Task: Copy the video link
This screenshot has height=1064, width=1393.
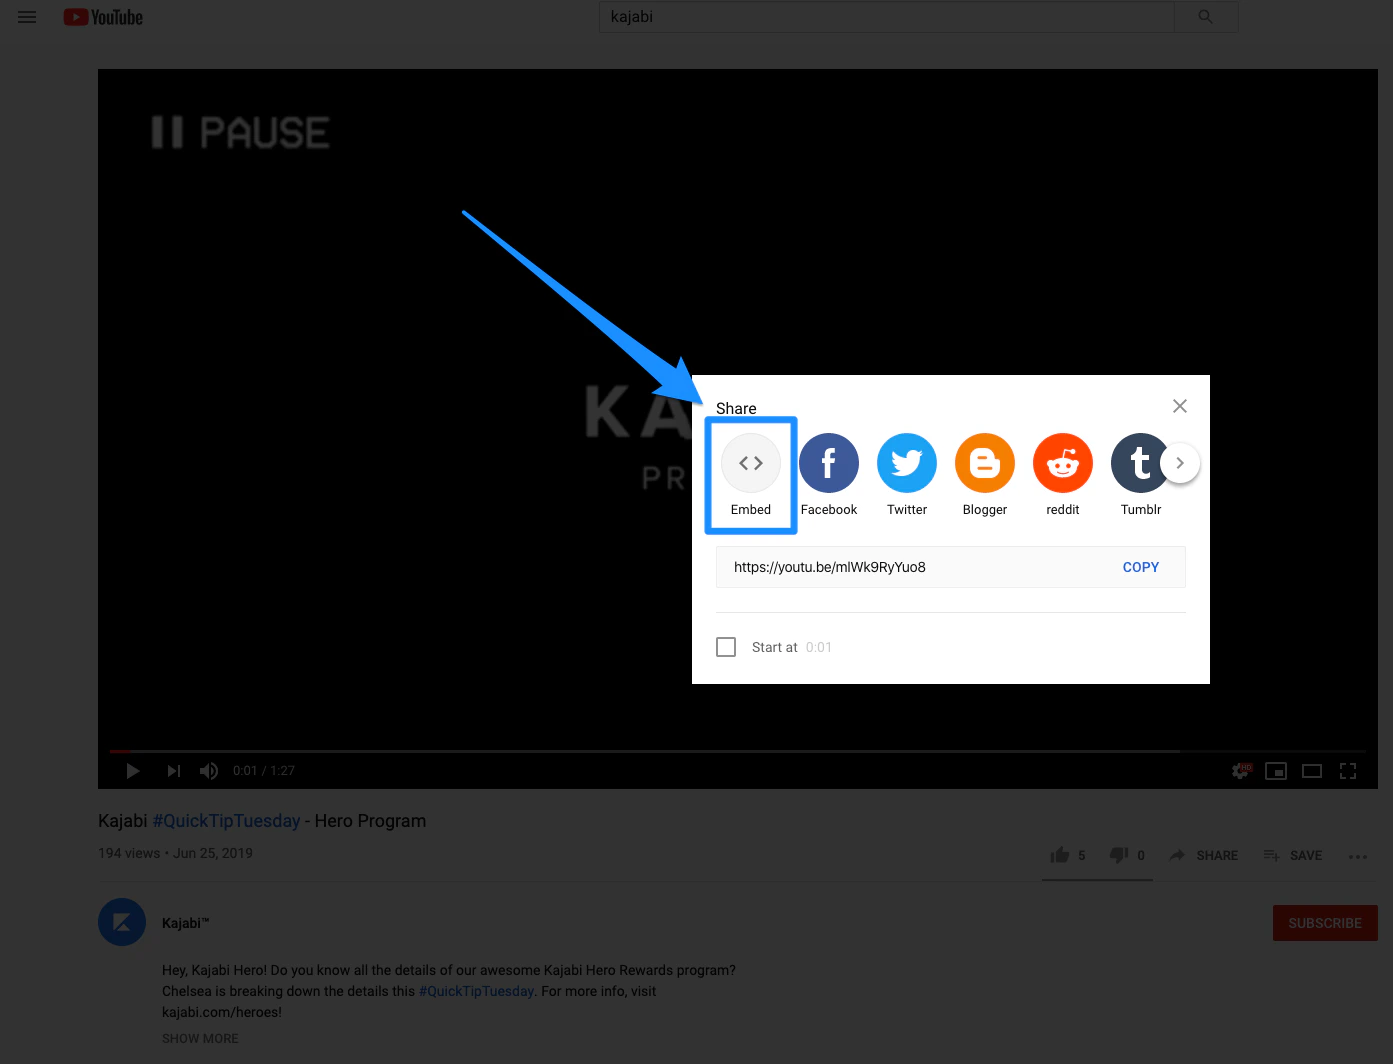Action: (x=1140, y=566)
